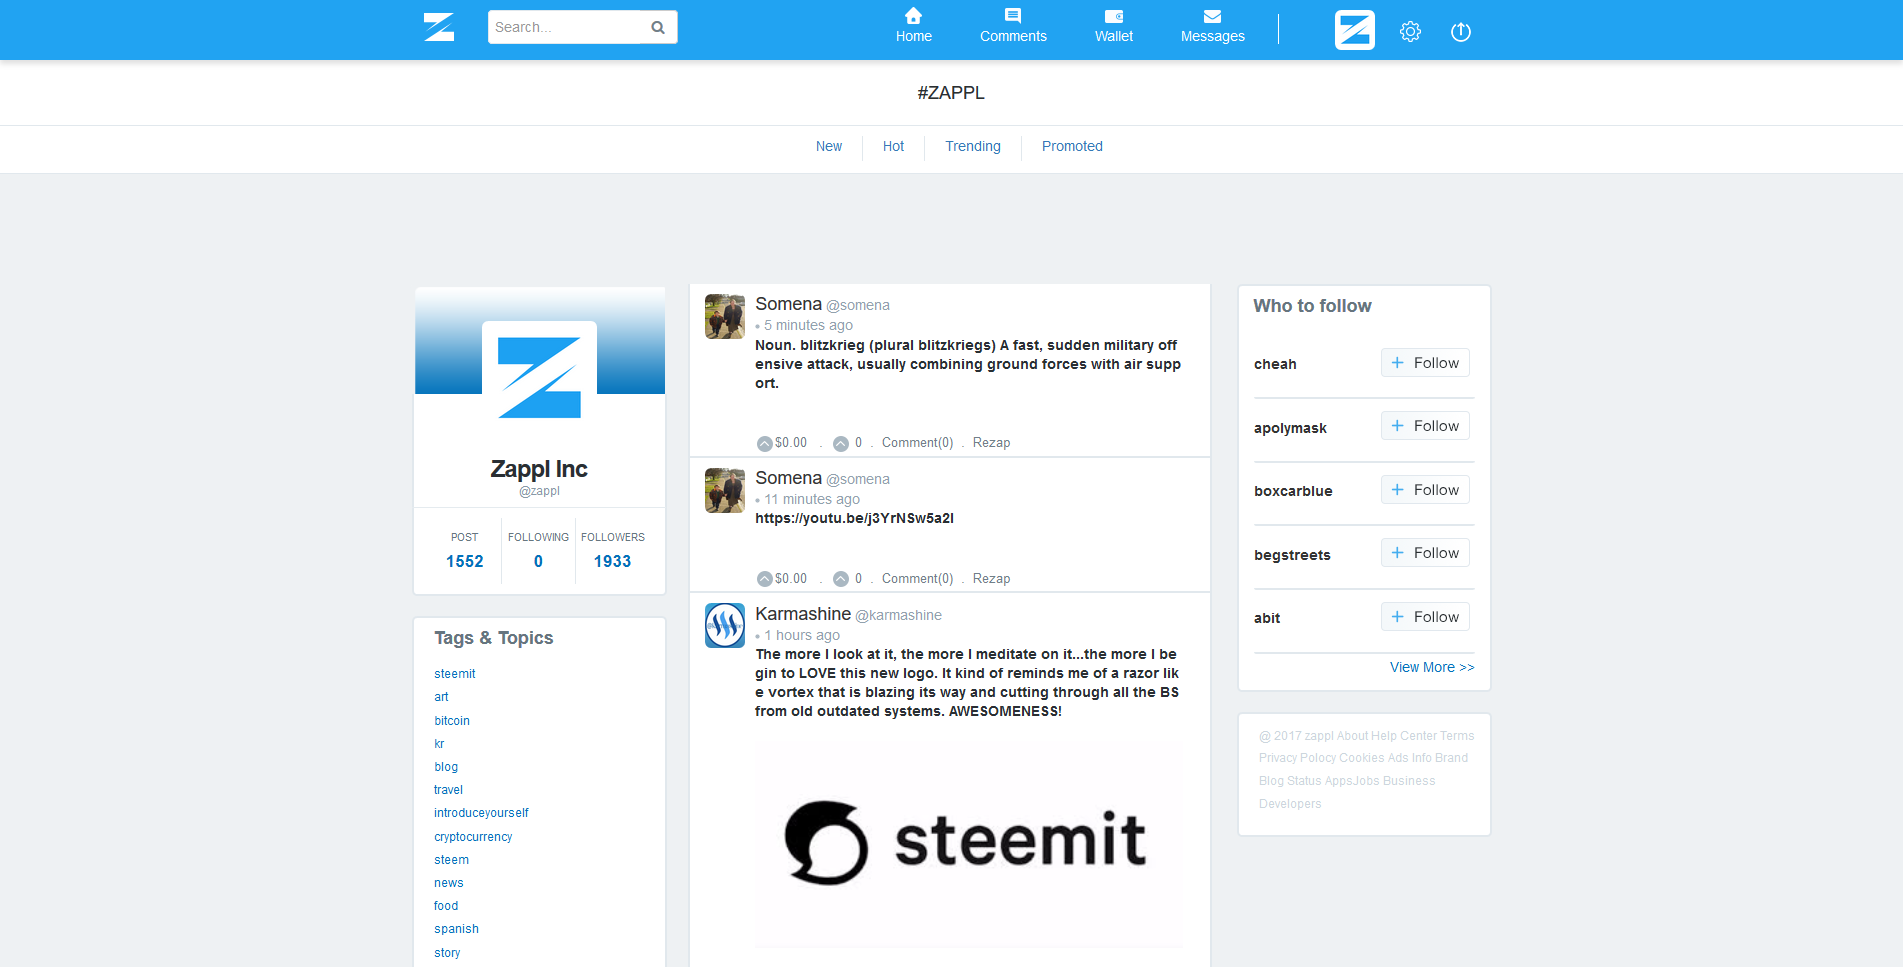Screen dimensions: 1903x967
Task: Click the $0.00 payout on the blitzkrieg post
Action: [x=791, y=443]
